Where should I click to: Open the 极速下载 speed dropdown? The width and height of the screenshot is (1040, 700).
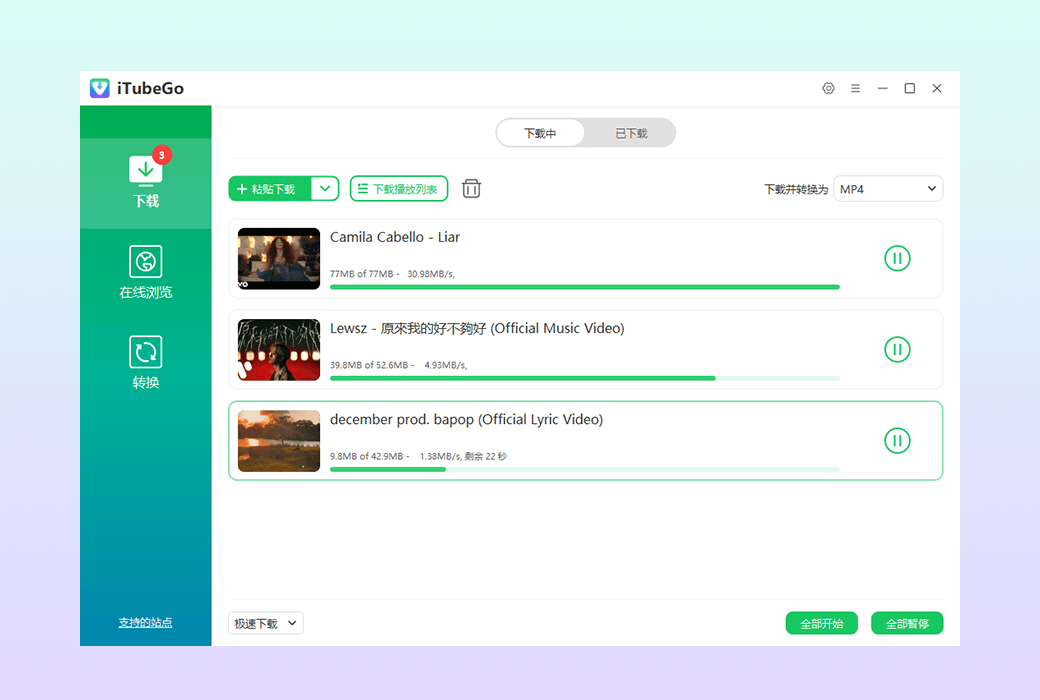265,623
